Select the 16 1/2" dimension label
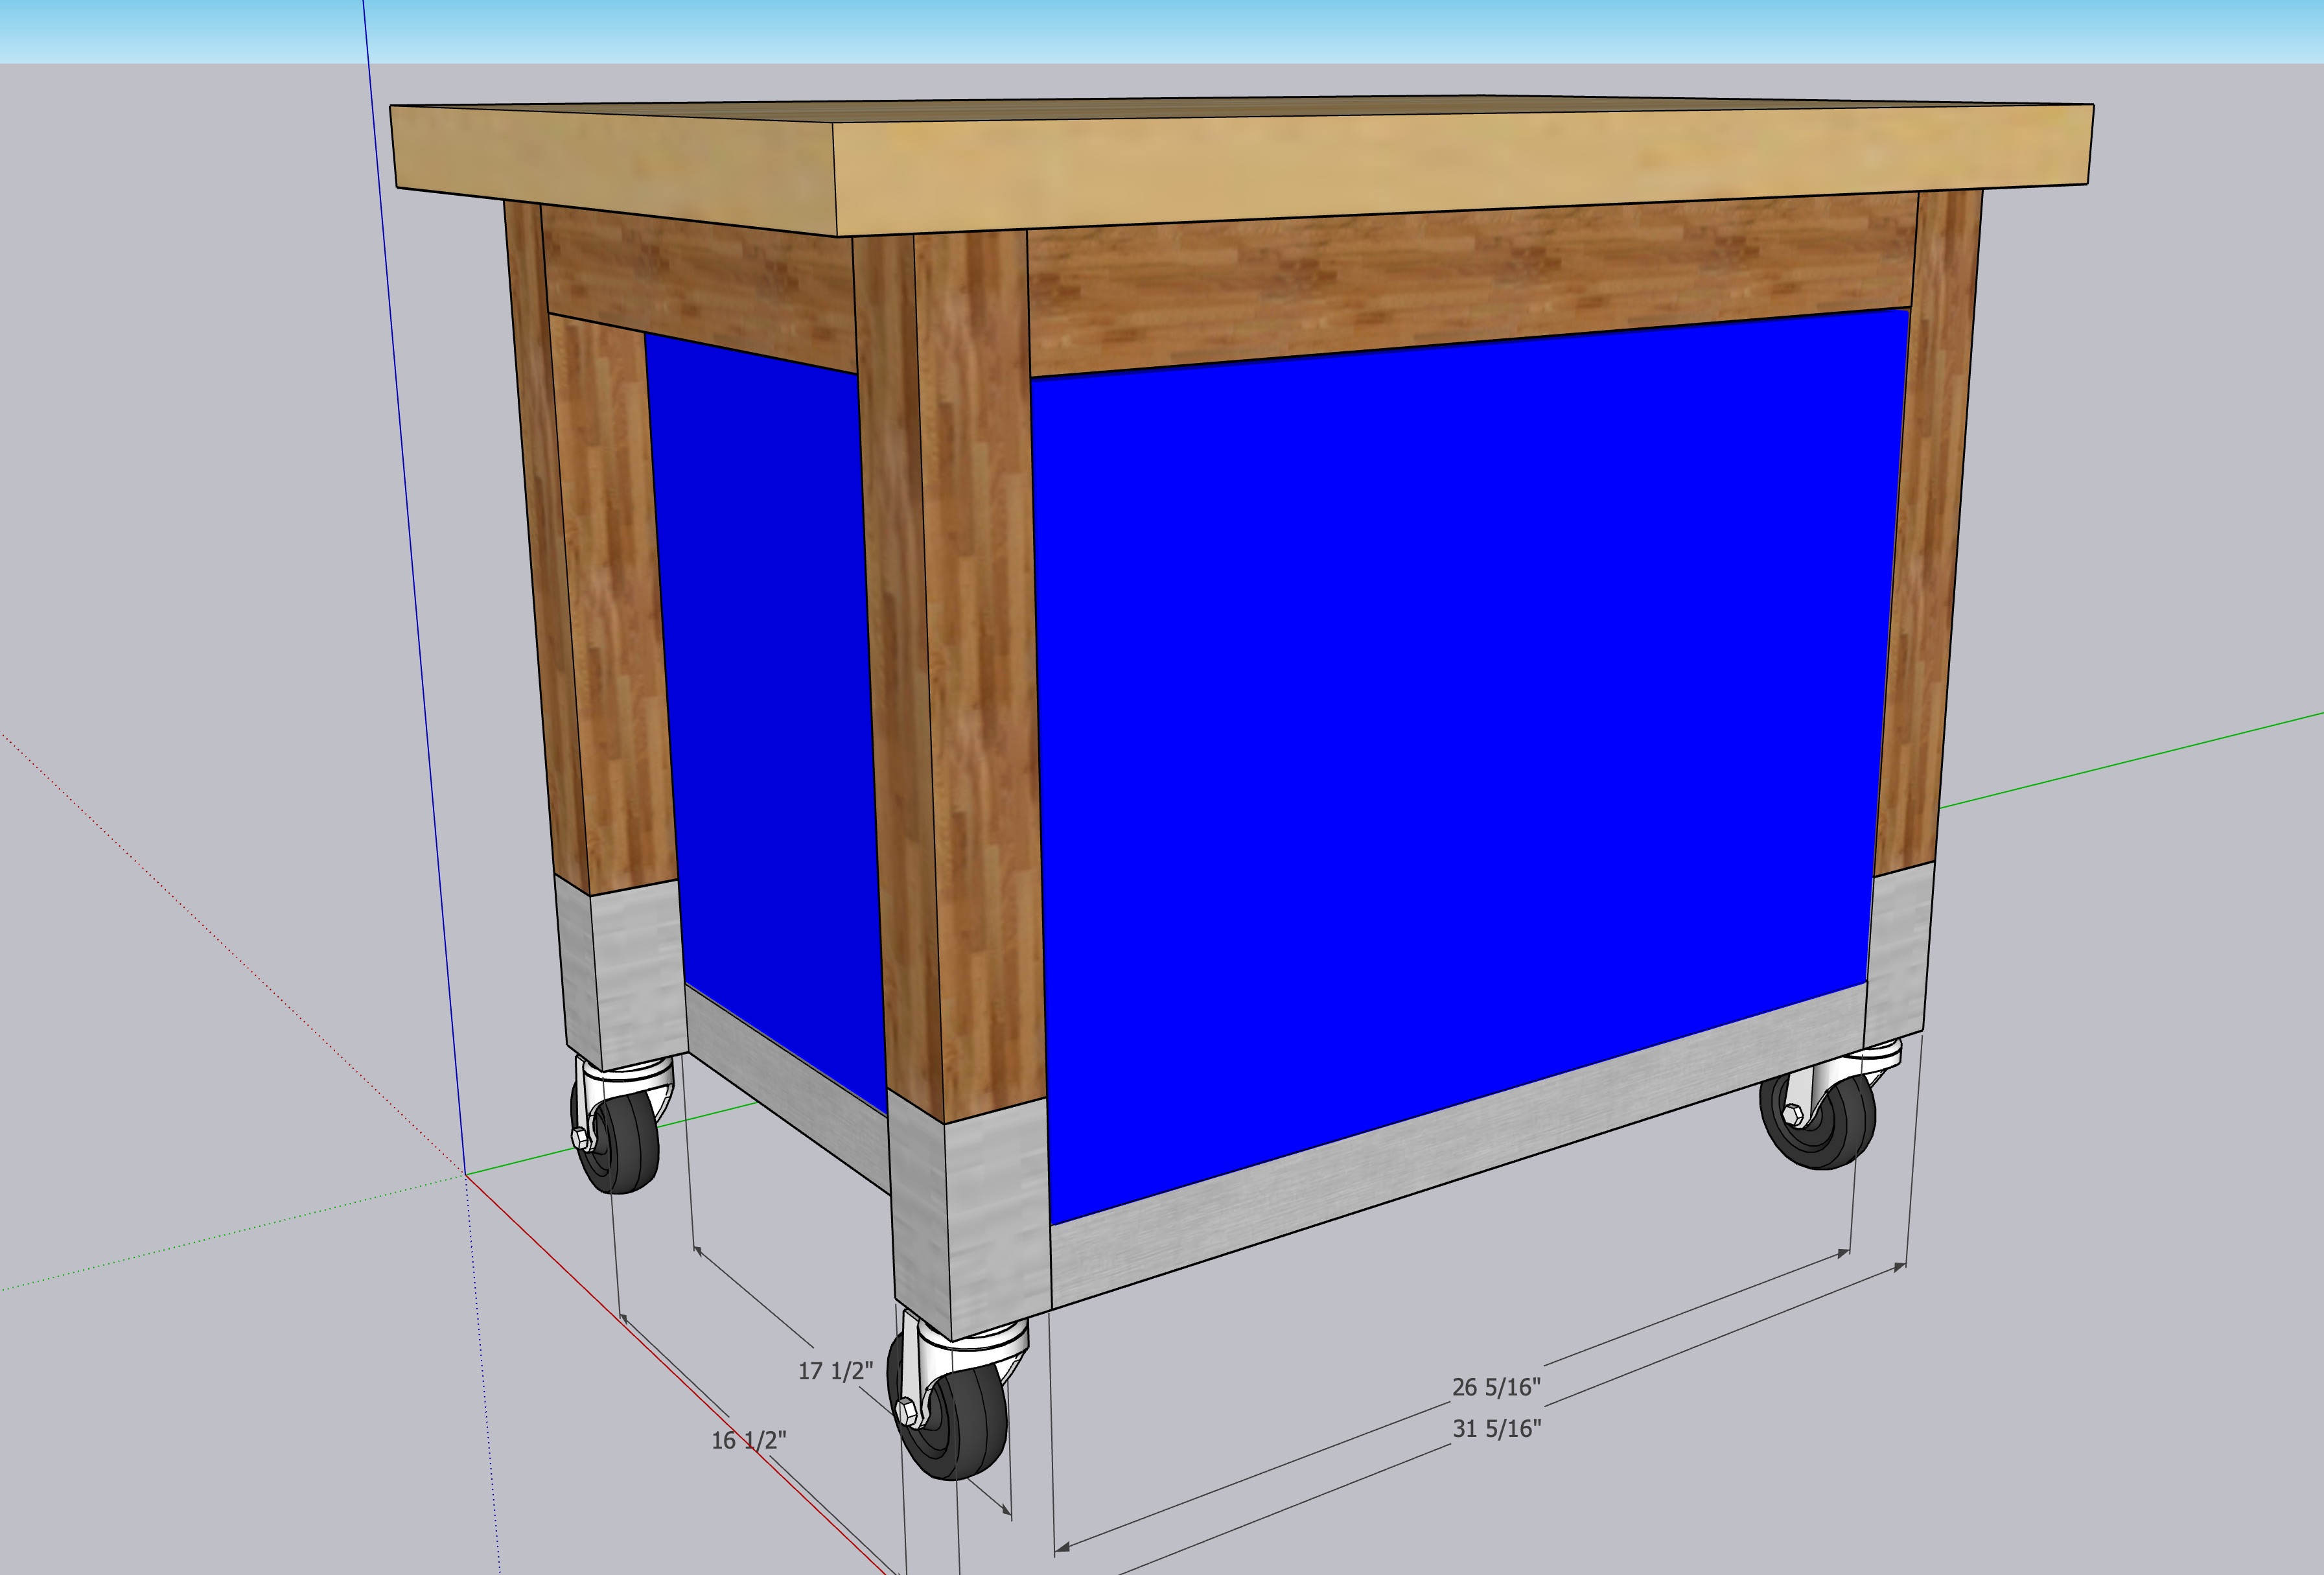2324x1575 pixels. pos(749,1440)
